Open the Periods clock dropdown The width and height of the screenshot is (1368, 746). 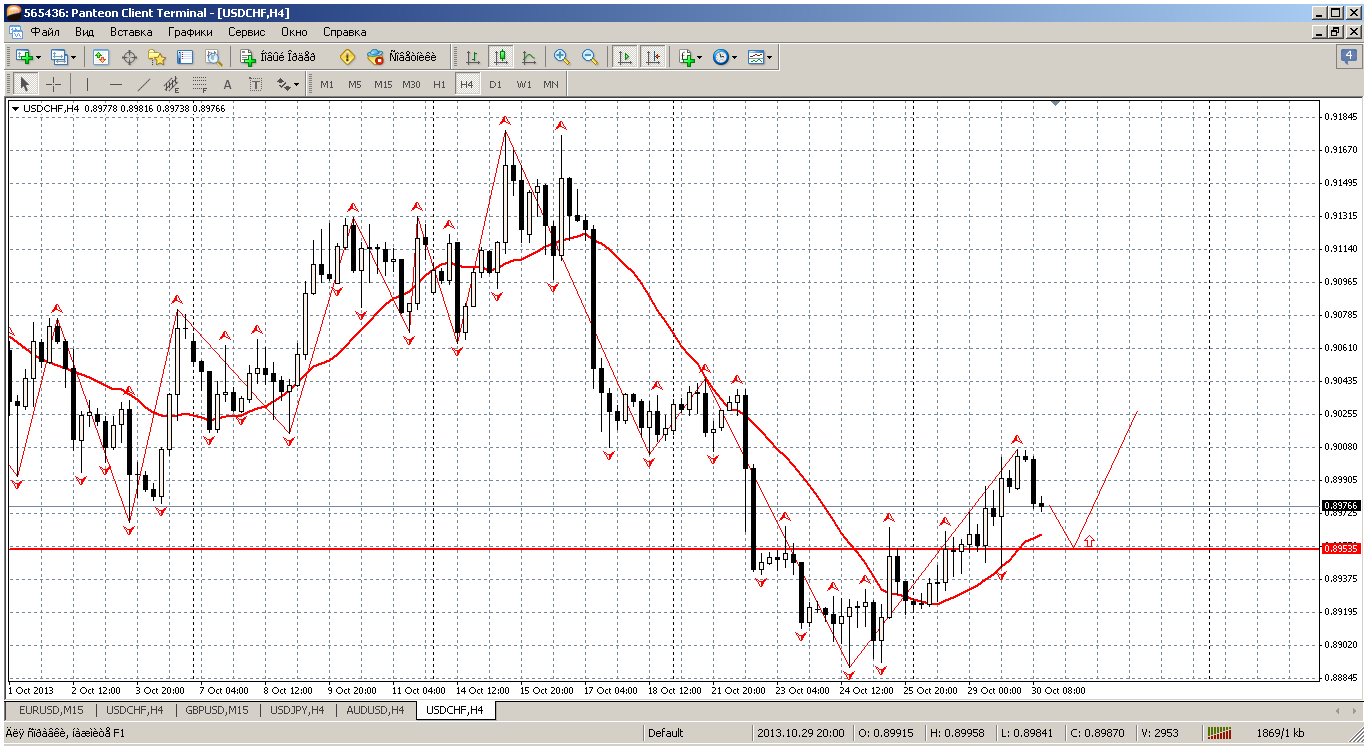[725, 57]
